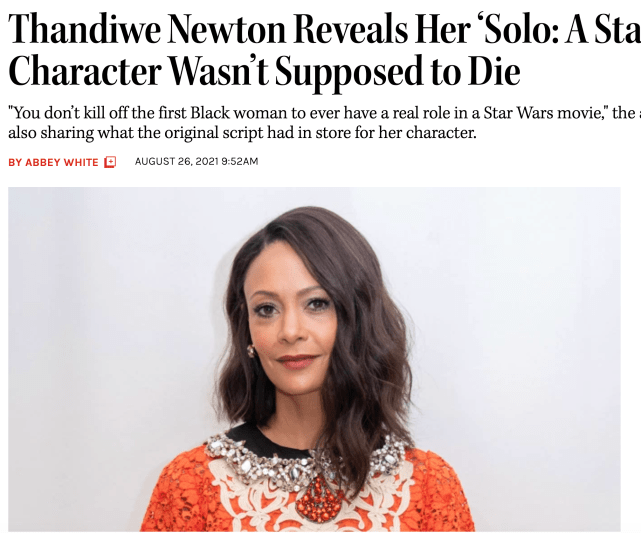Click the follow-author plus icon beside Abbey White
Image resolution: width=641 pixels, height=533 pixels.
click(110, 162)
